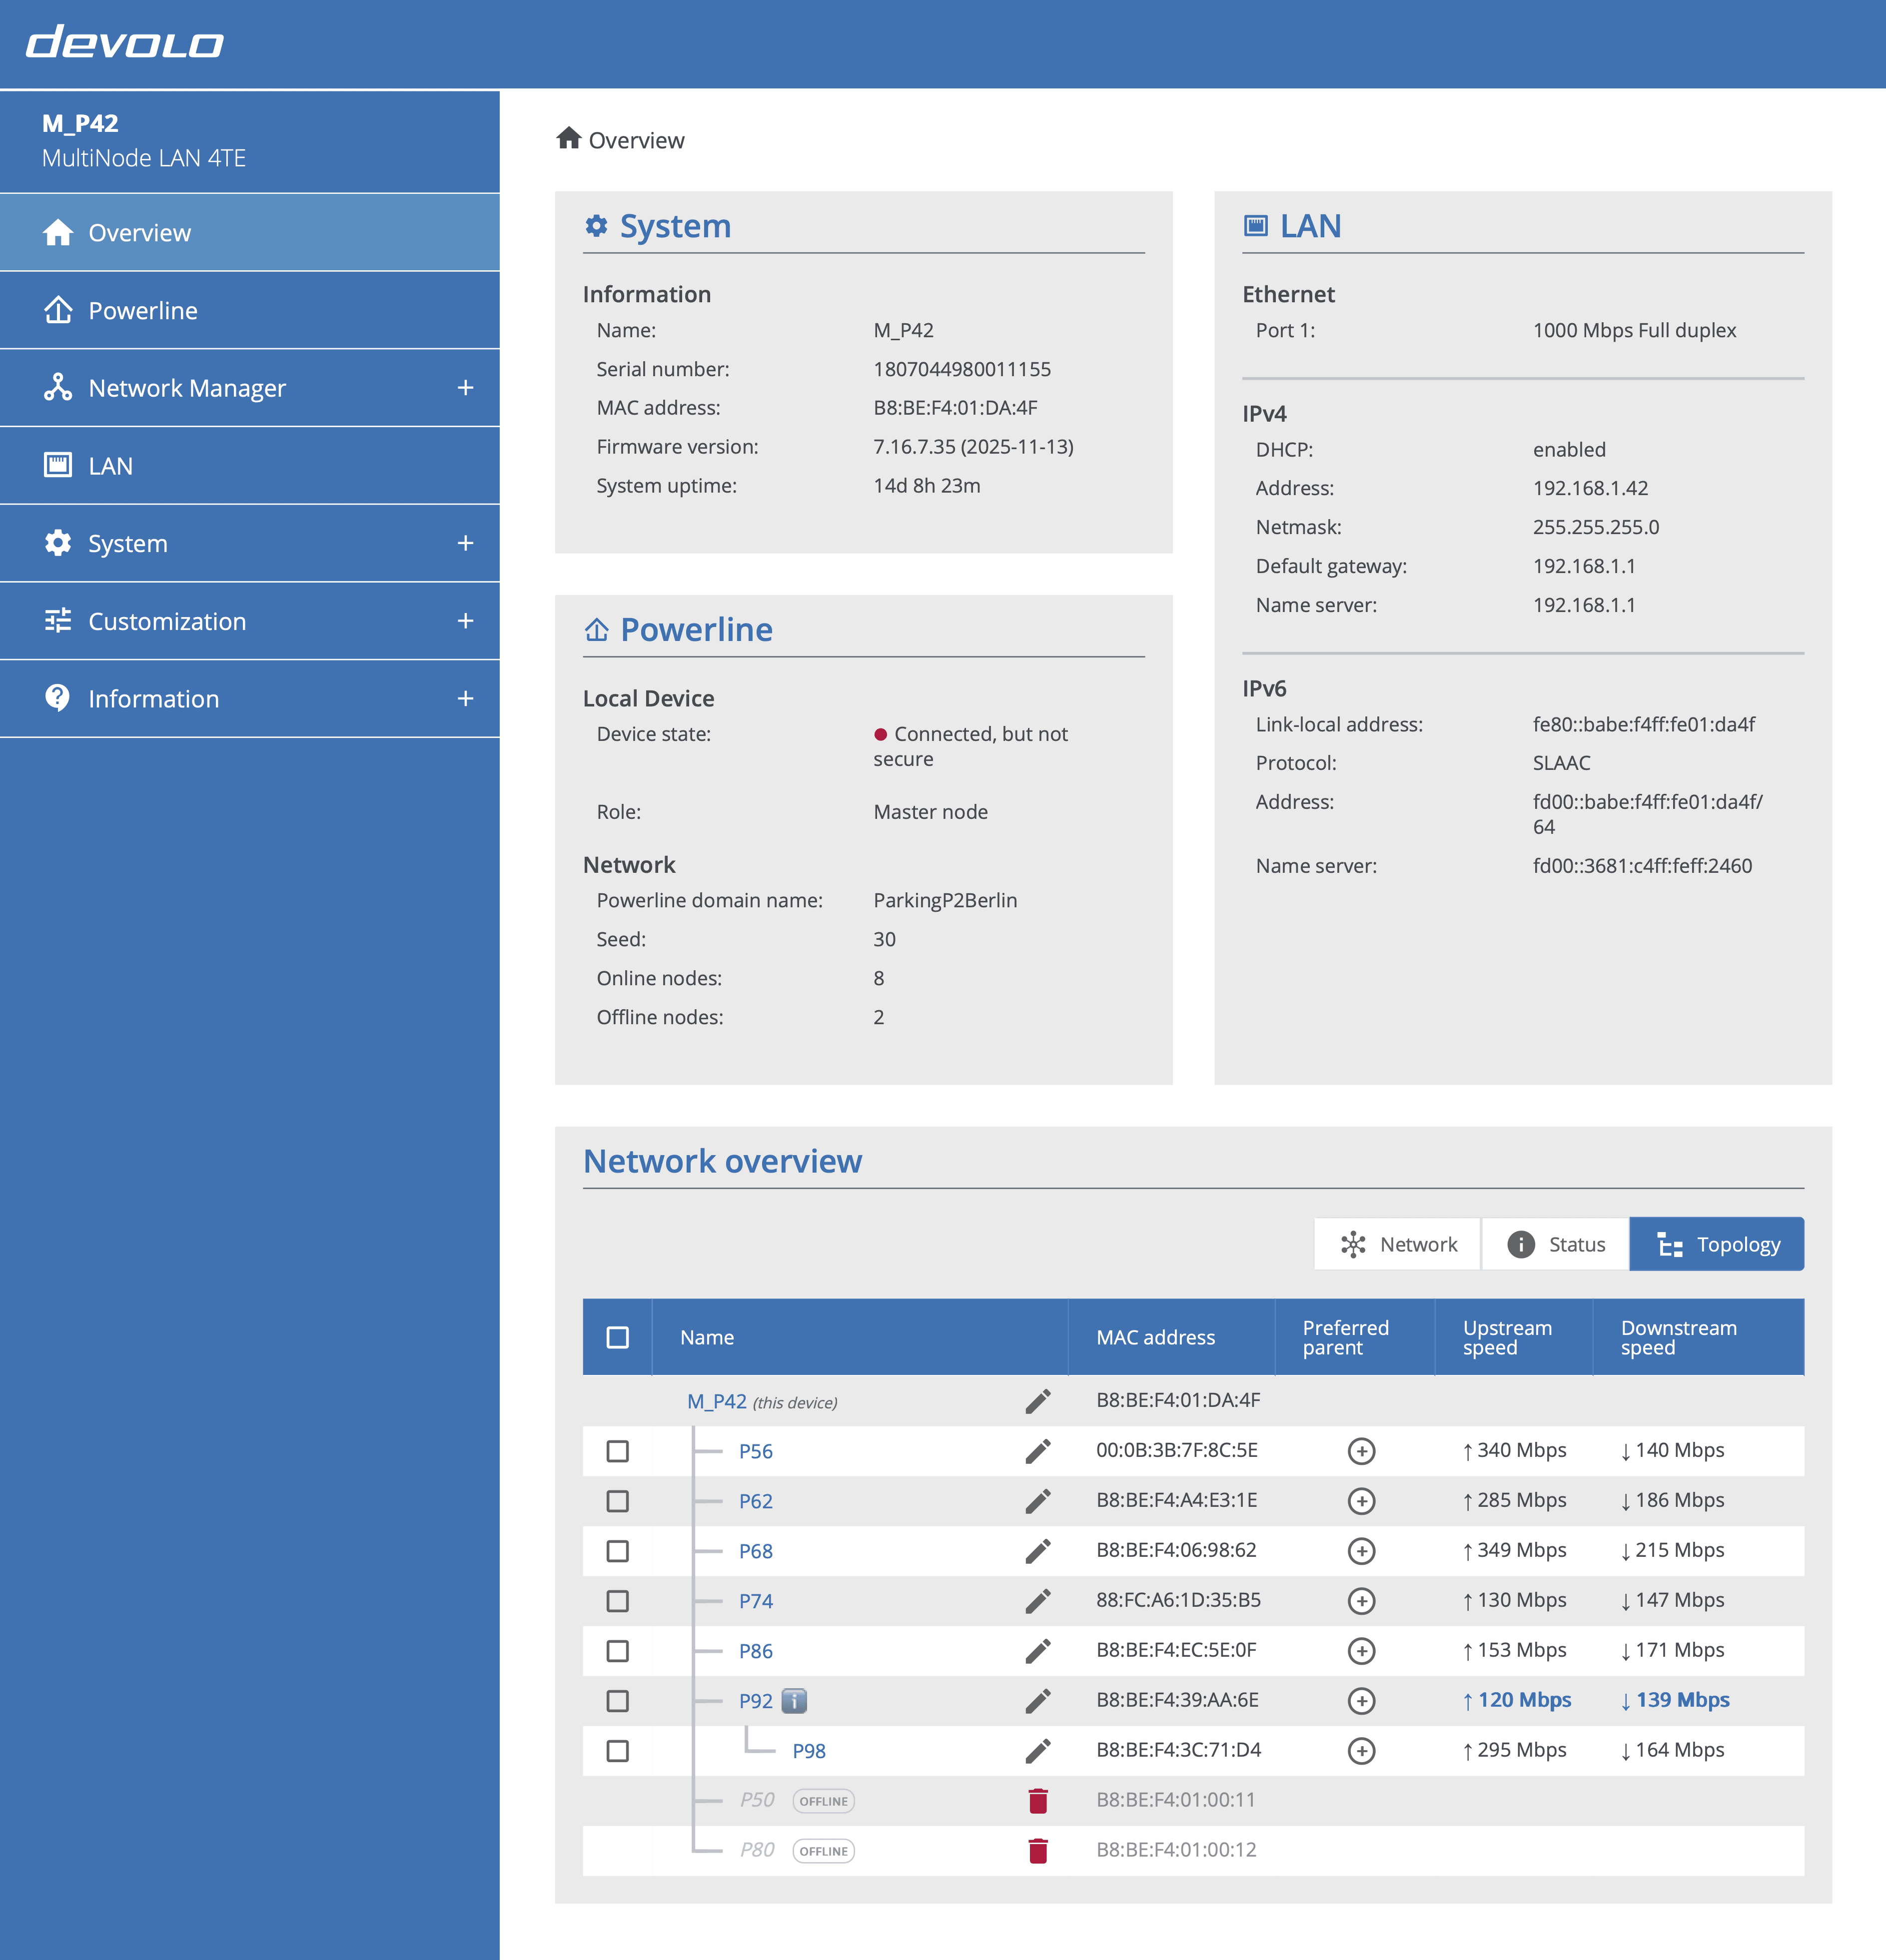Select the Topology view tab
This screenshot has height=1960, width=1886.
point(1717,1244)
